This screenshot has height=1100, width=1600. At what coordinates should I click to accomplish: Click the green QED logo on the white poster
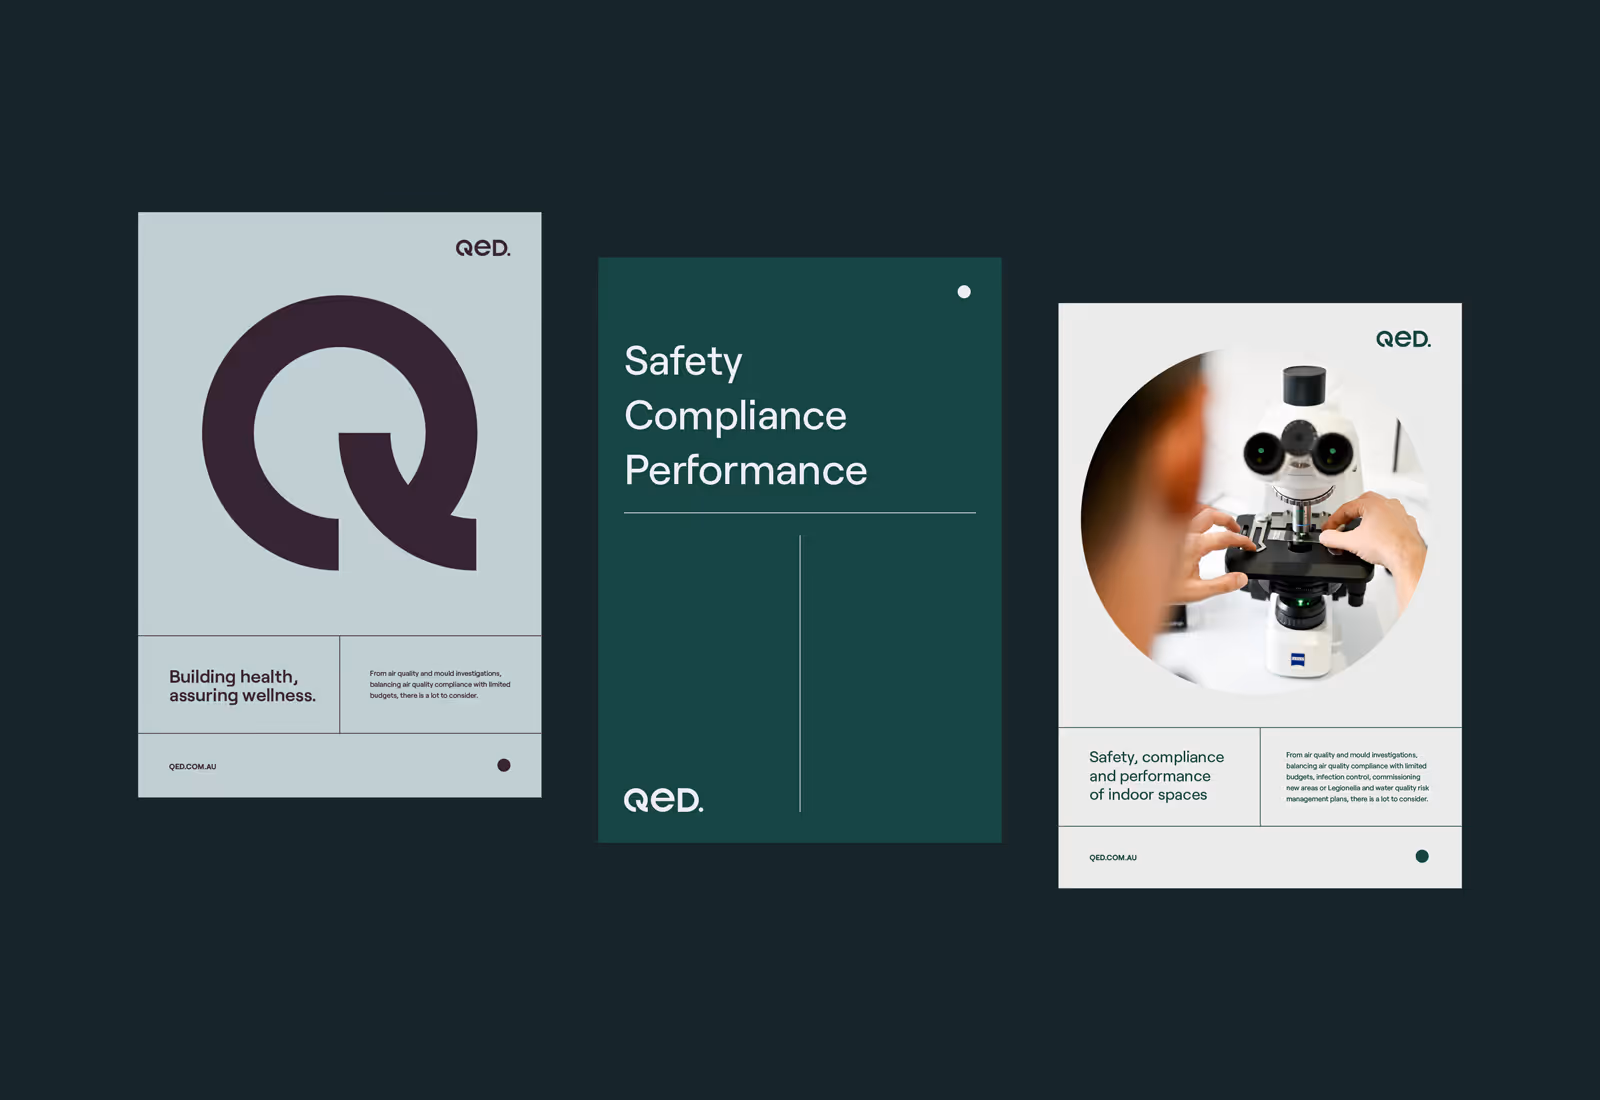pos(1404,339)
